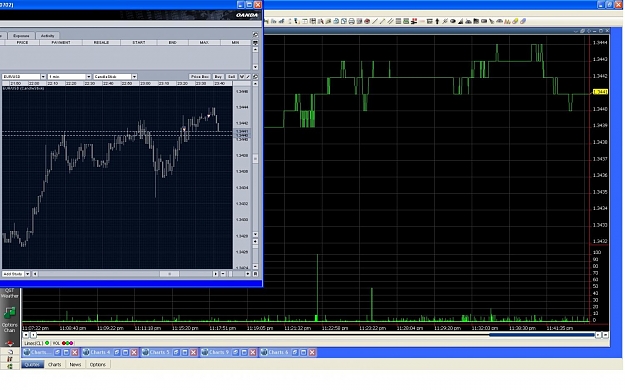Sort the table by START column
Viewport: 625px width, 390px height.
click(x=139, y=42)
